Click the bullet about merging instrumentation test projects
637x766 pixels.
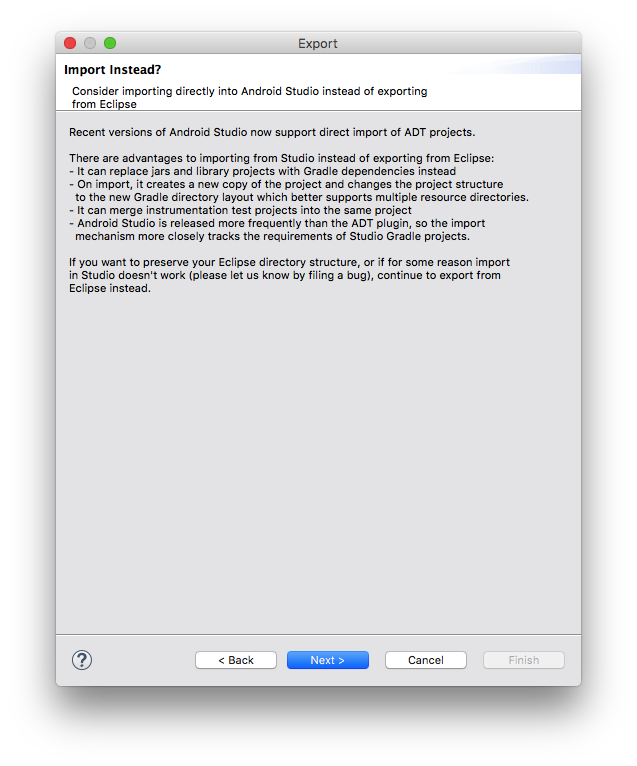point(240,211)
